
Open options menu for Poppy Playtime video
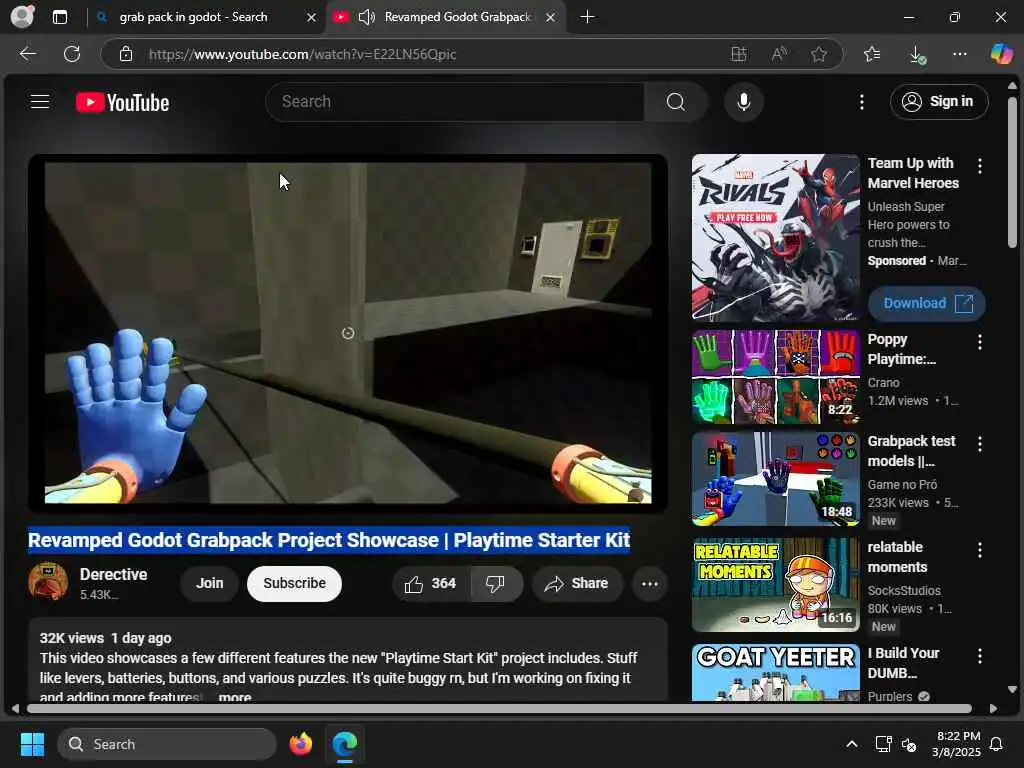tap(980, 342)
